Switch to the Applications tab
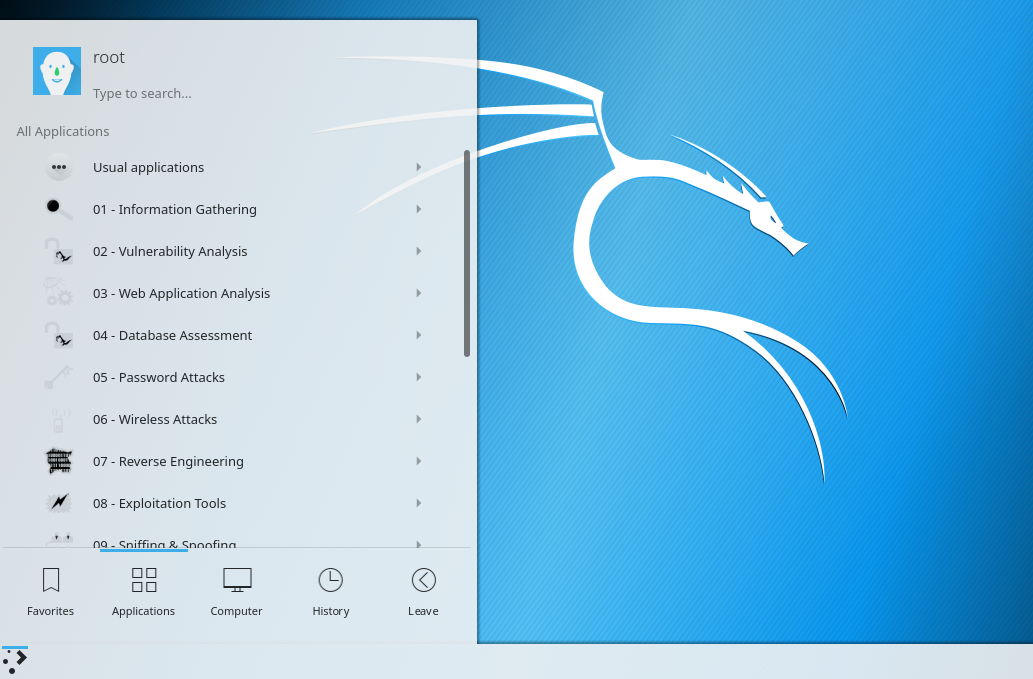1033x679 pixels. tap(144, 592)
